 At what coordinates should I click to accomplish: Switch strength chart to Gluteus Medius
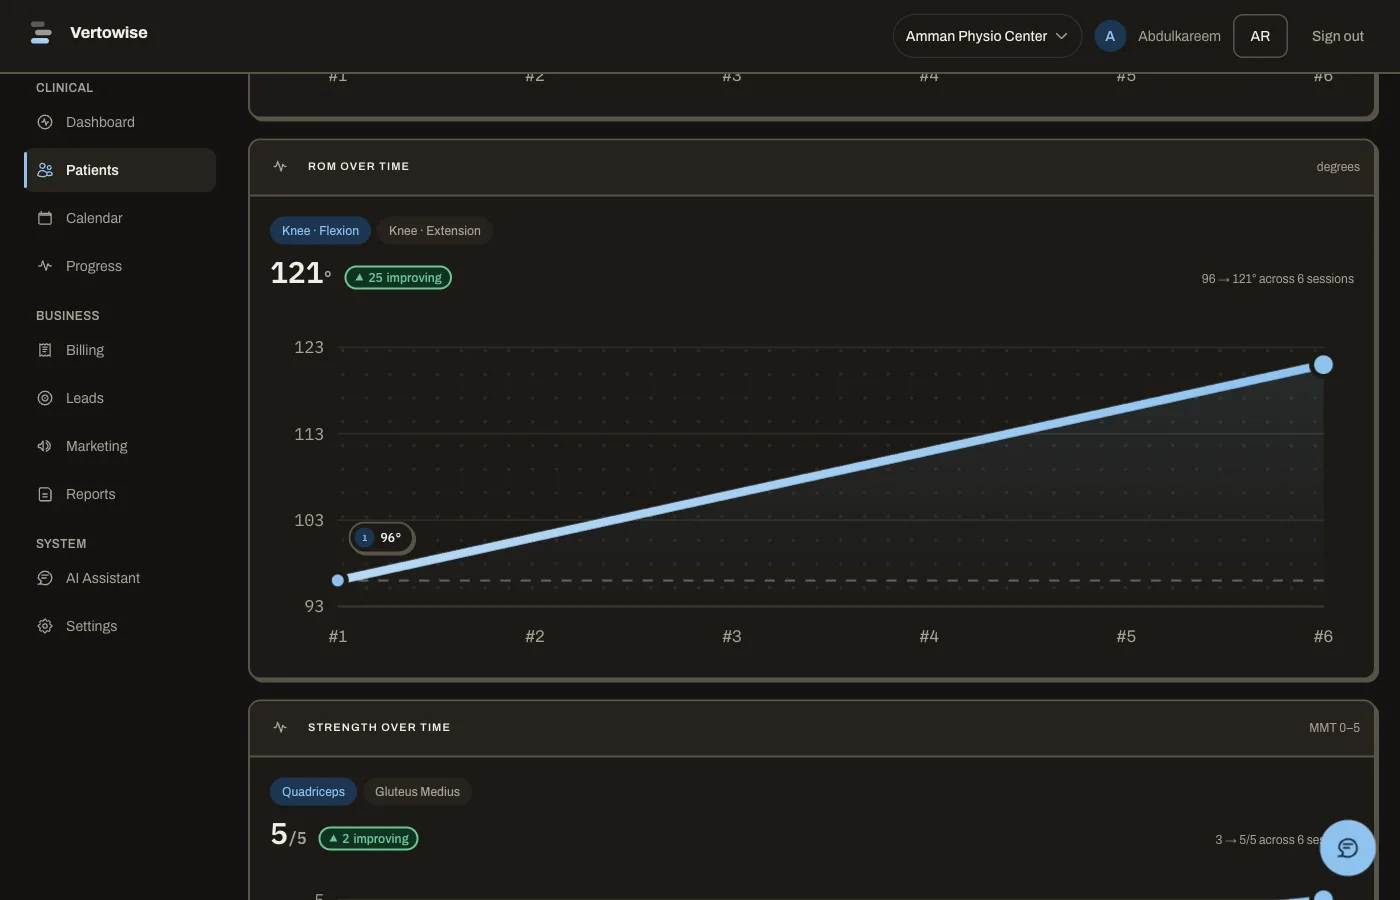coord(417,792)
